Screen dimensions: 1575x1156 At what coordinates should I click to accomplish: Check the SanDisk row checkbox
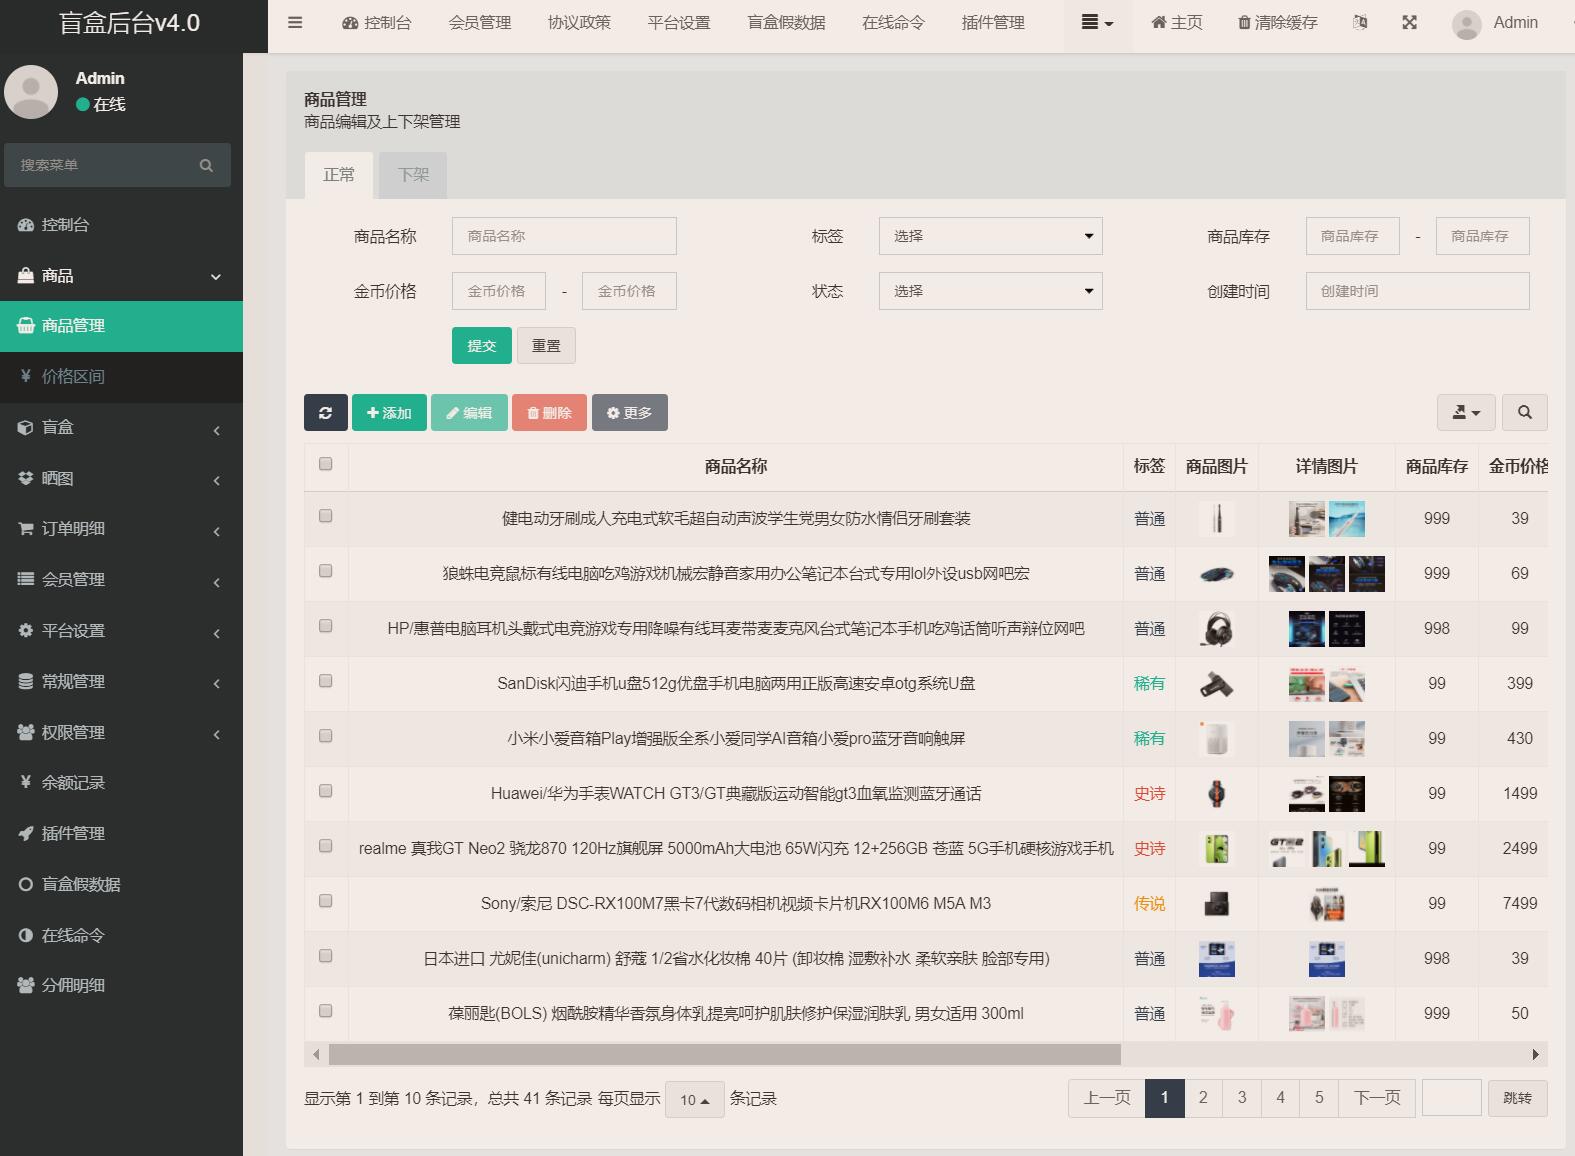coord(325,681)
